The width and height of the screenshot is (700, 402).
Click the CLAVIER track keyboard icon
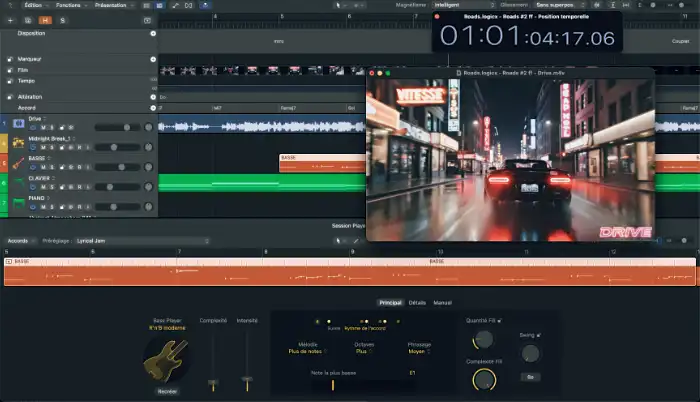pos(18,183)
